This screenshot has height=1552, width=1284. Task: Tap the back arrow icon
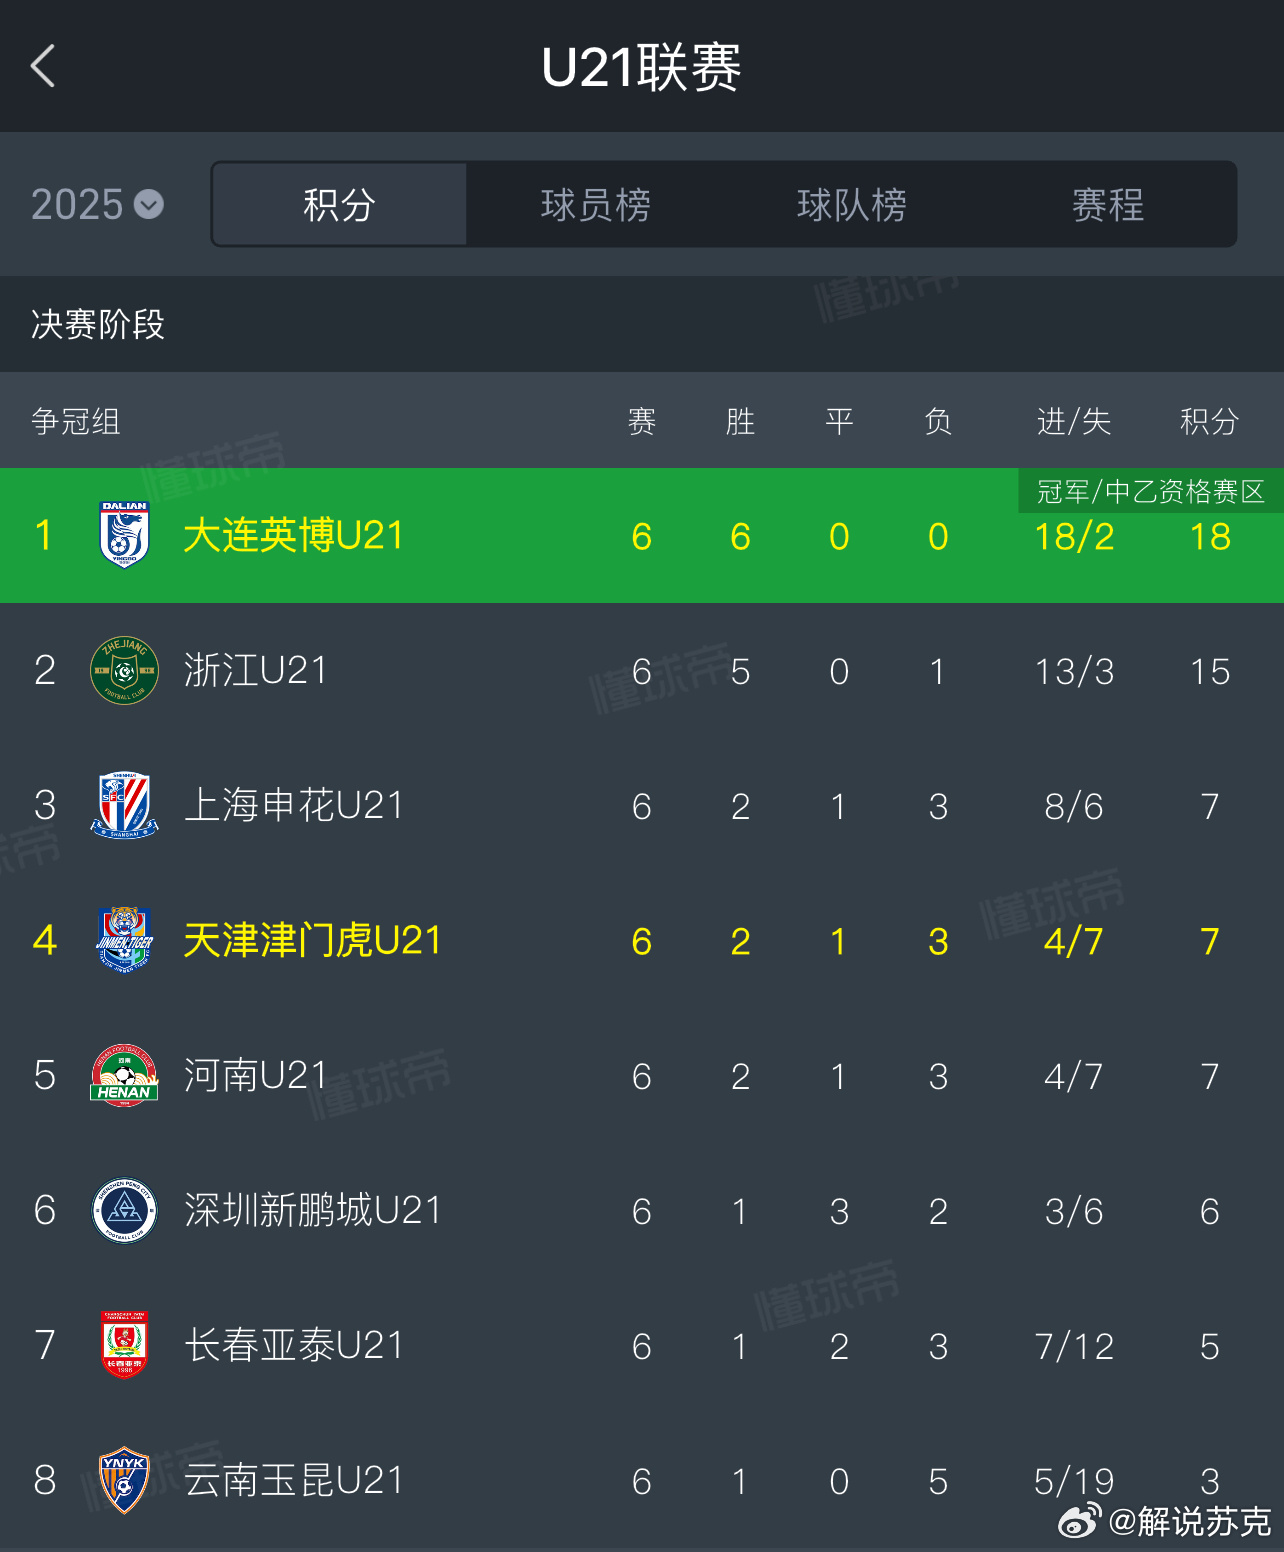click(43, 67)
